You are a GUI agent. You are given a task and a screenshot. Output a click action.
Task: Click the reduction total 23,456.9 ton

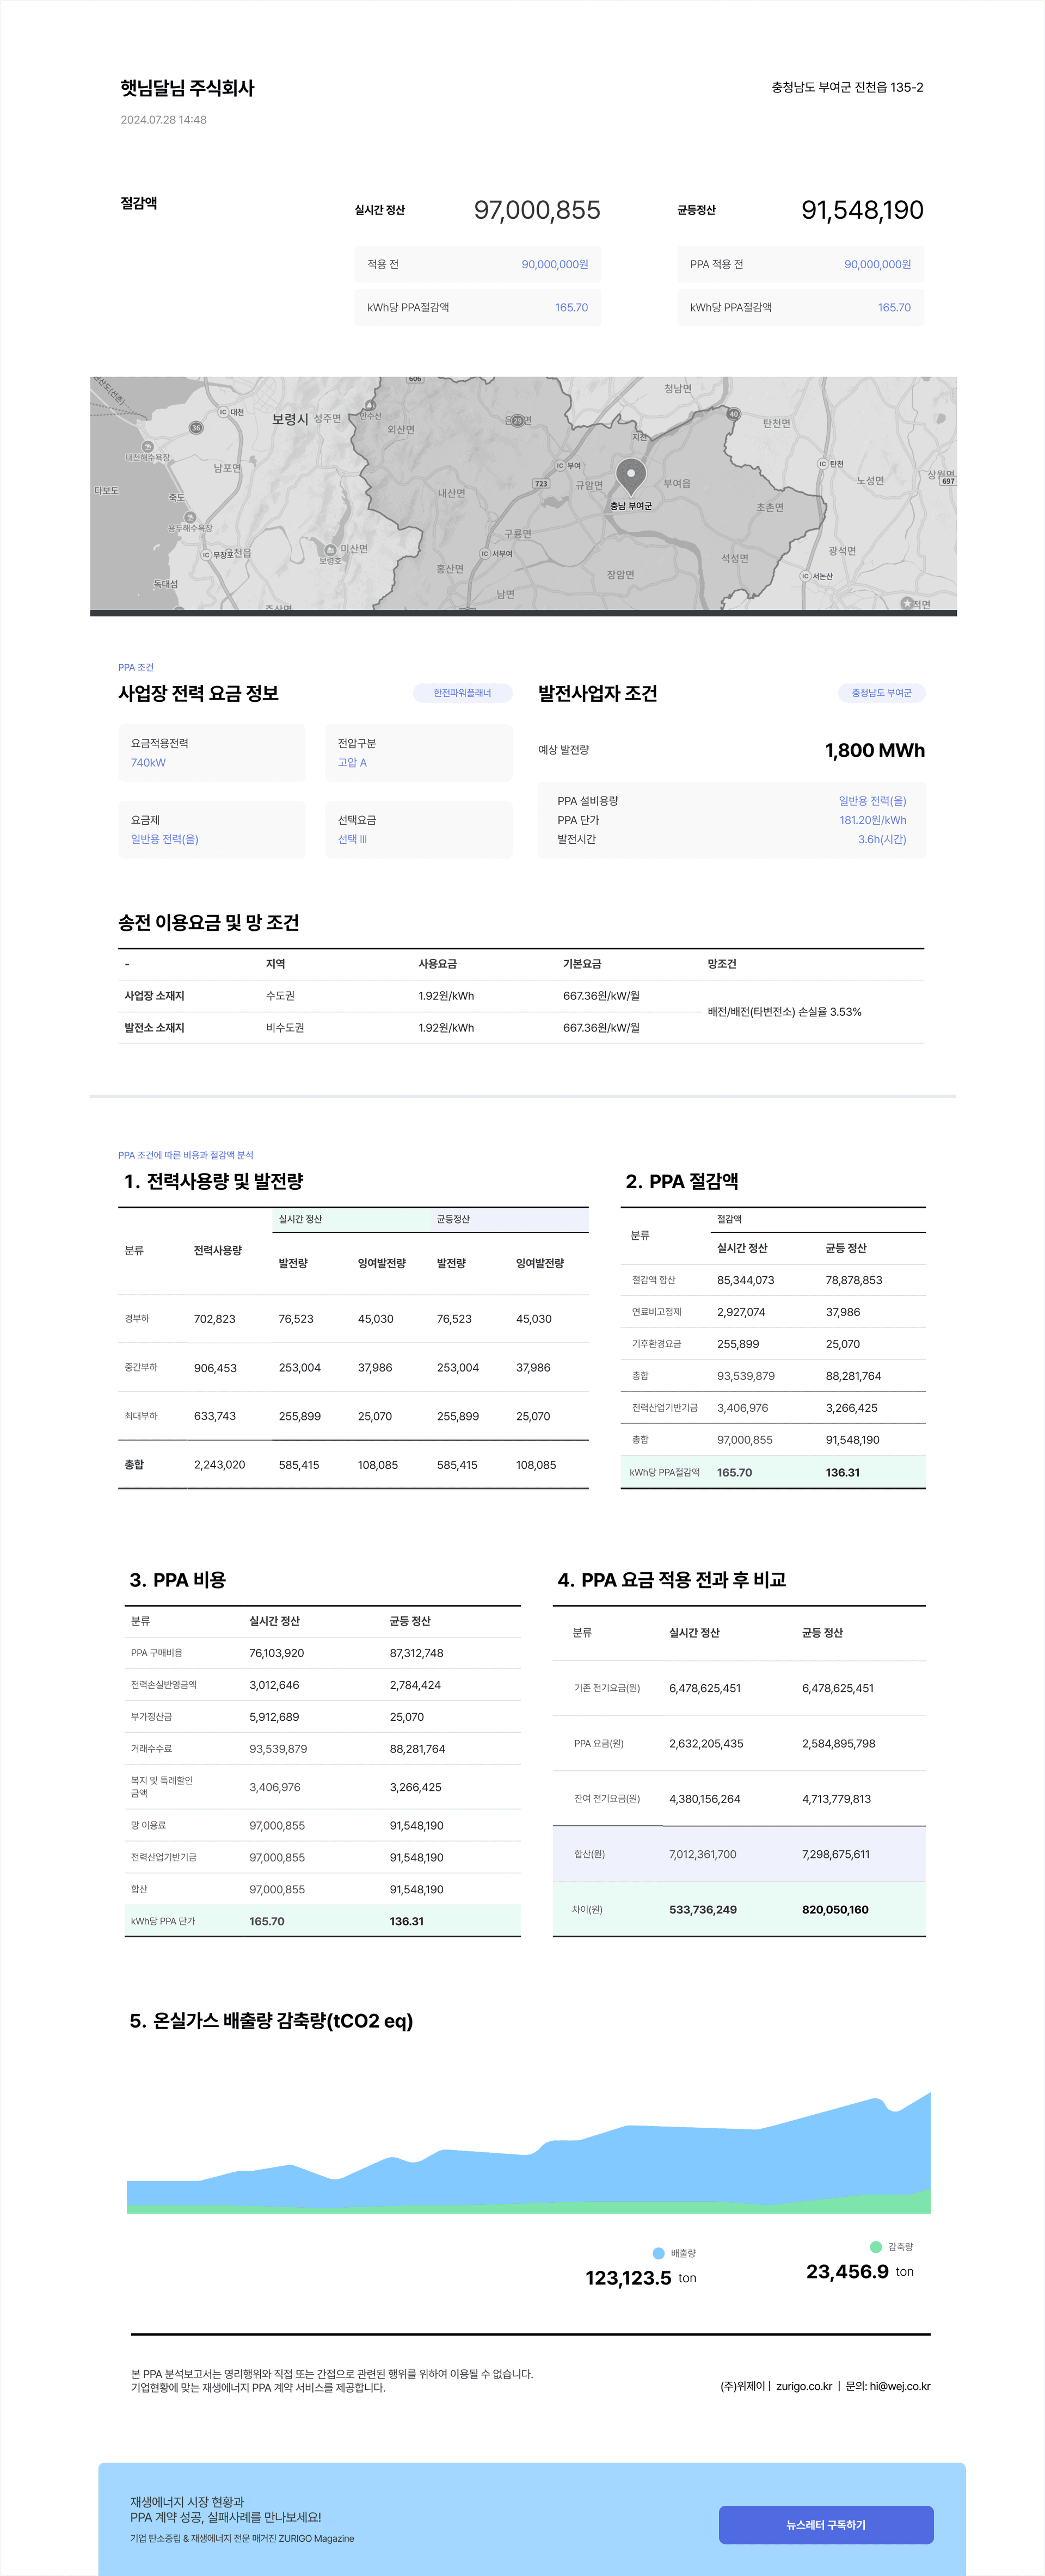pyautogui.click(x=860, y=2272)
